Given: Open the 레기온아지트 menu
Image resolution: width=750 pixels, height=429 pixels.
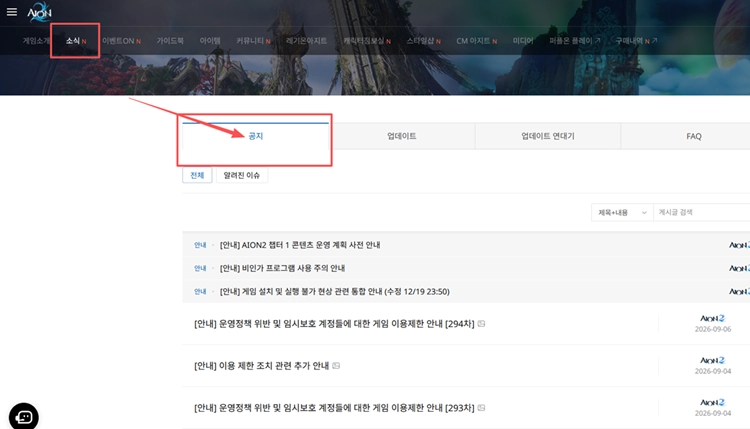Looking at the screenshot, I should 307,41.
